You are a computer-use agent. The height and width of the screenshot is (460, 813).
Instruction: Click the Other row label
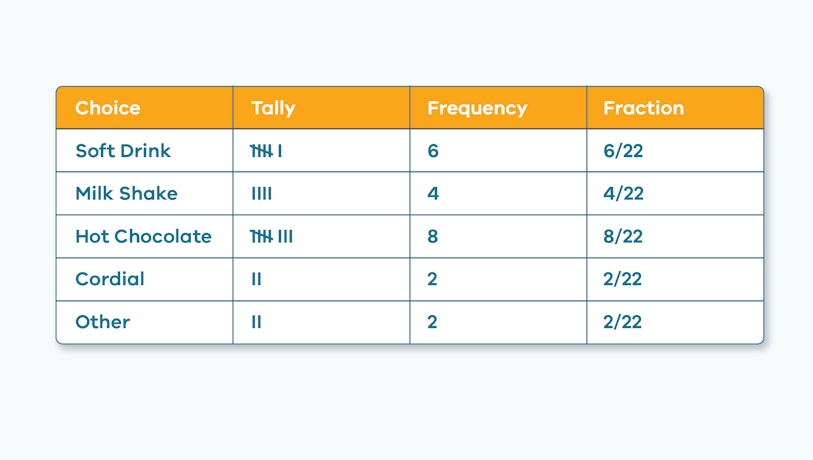click(x=102, y=322)
